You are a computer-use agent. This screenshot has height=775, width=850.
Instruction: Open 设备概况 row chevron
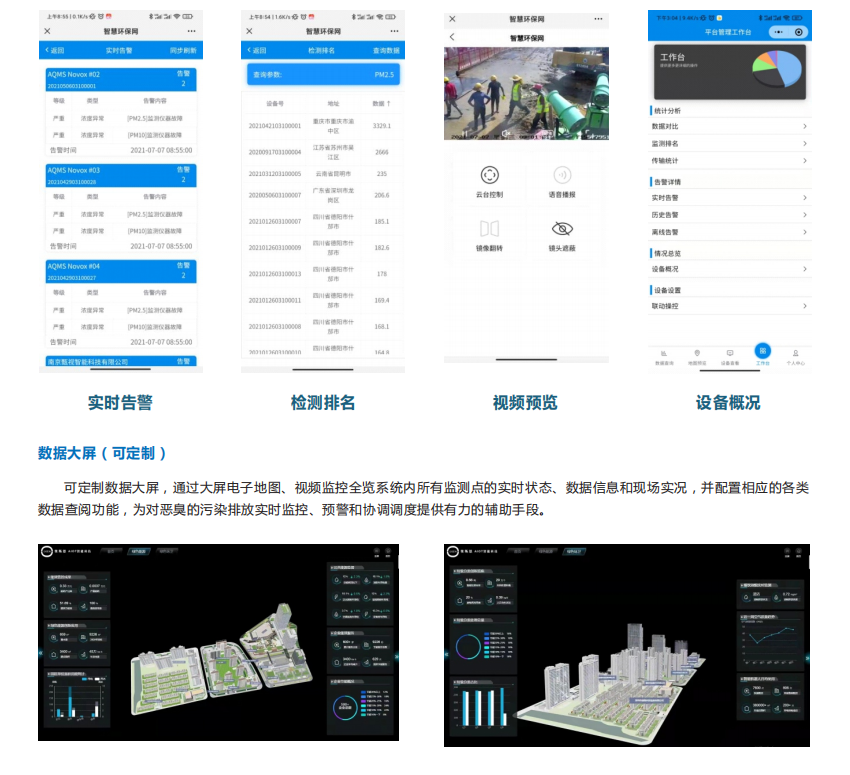point(804,269)
